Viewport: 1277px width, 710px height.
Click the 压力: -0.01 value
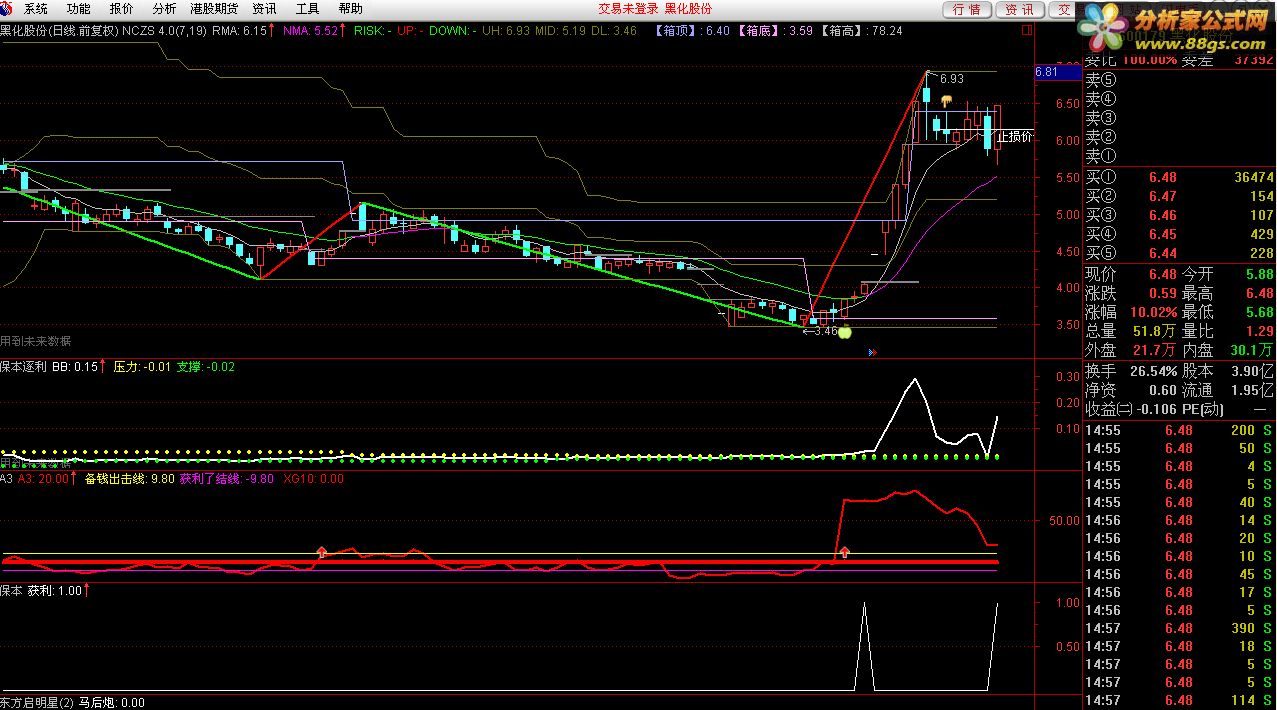(x=142, y=367)
